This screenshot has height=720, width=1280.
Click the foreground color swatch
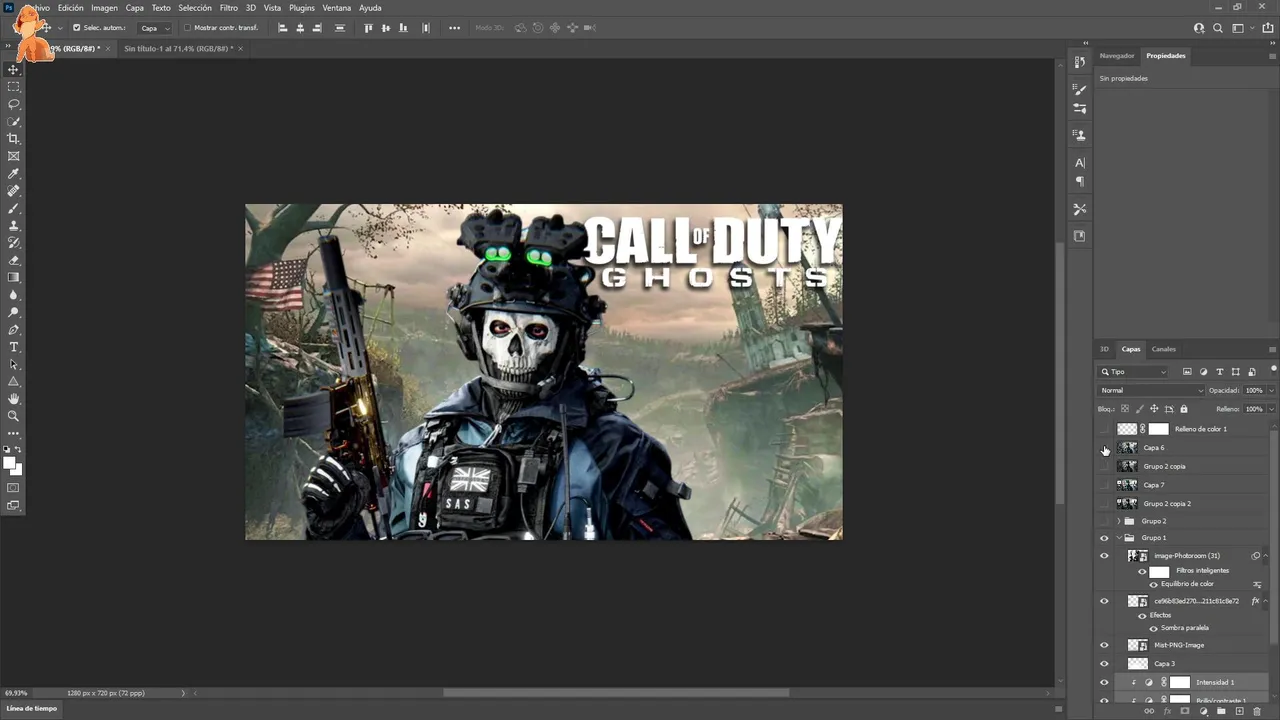coord(11,463)
